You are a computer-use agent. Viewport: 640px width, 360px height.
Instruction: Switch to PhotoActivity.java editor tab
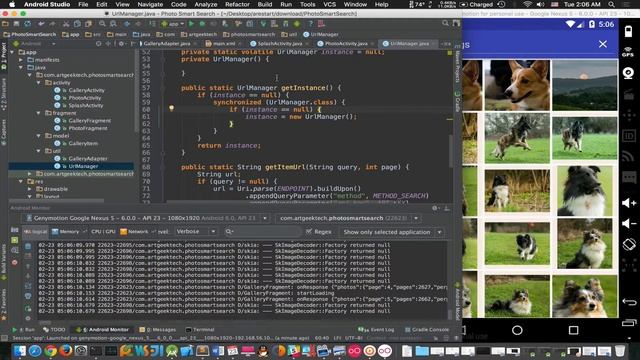346,43
